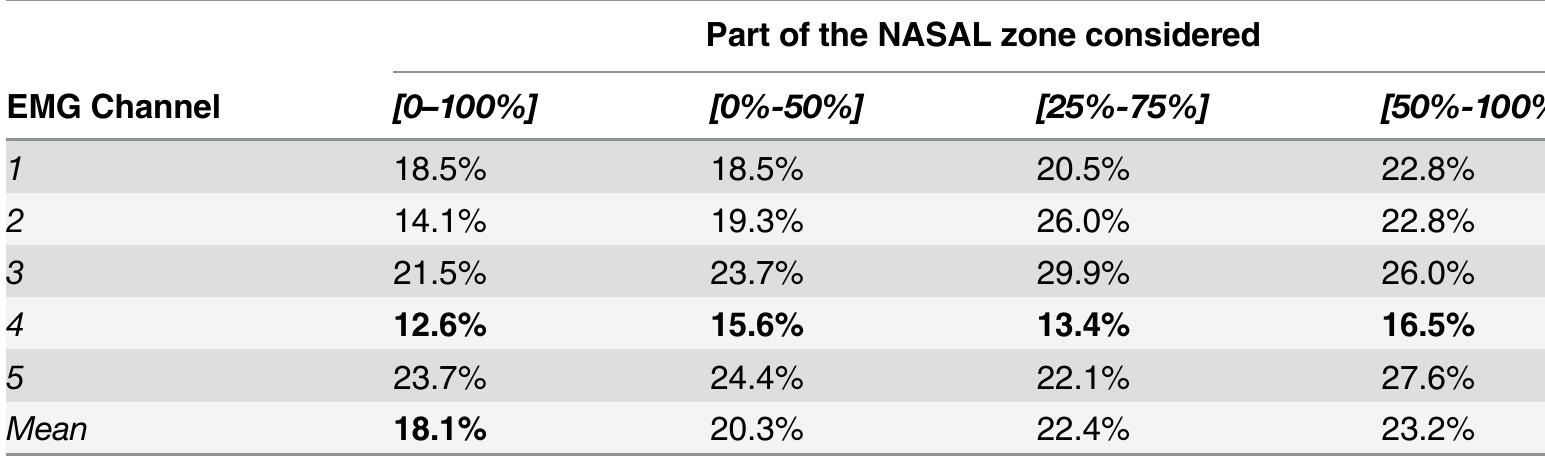Select the bold 16.5% cell
The image size is (1545, 471).
pos(1428,325)
